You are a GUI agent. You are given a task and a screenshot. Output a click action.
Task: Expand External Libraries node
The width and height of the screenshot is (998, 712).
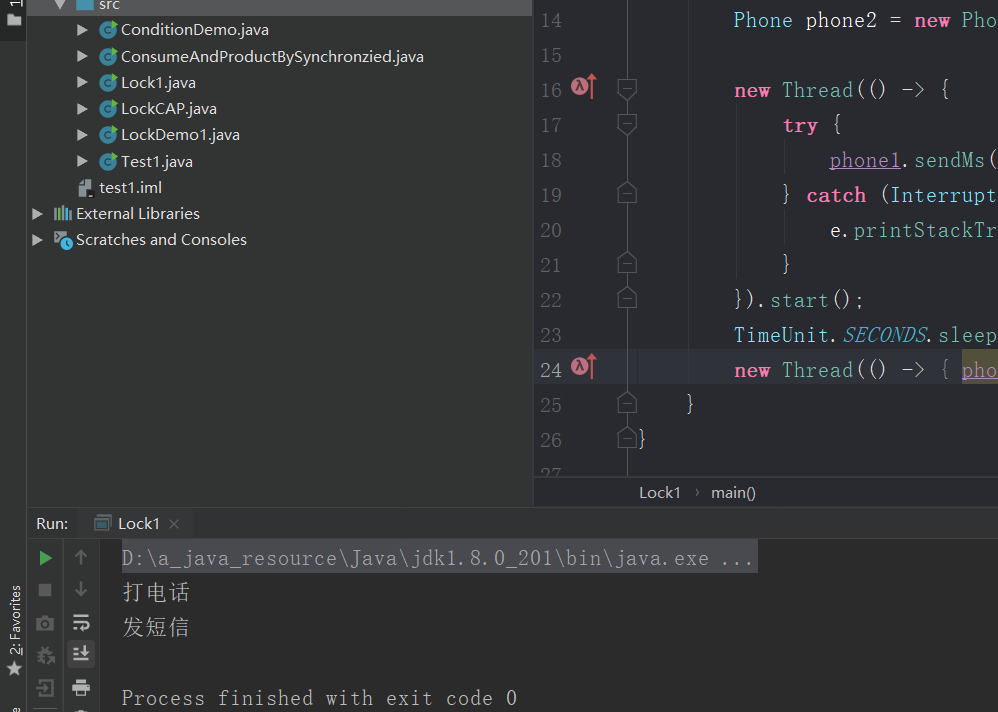(38, 213)
